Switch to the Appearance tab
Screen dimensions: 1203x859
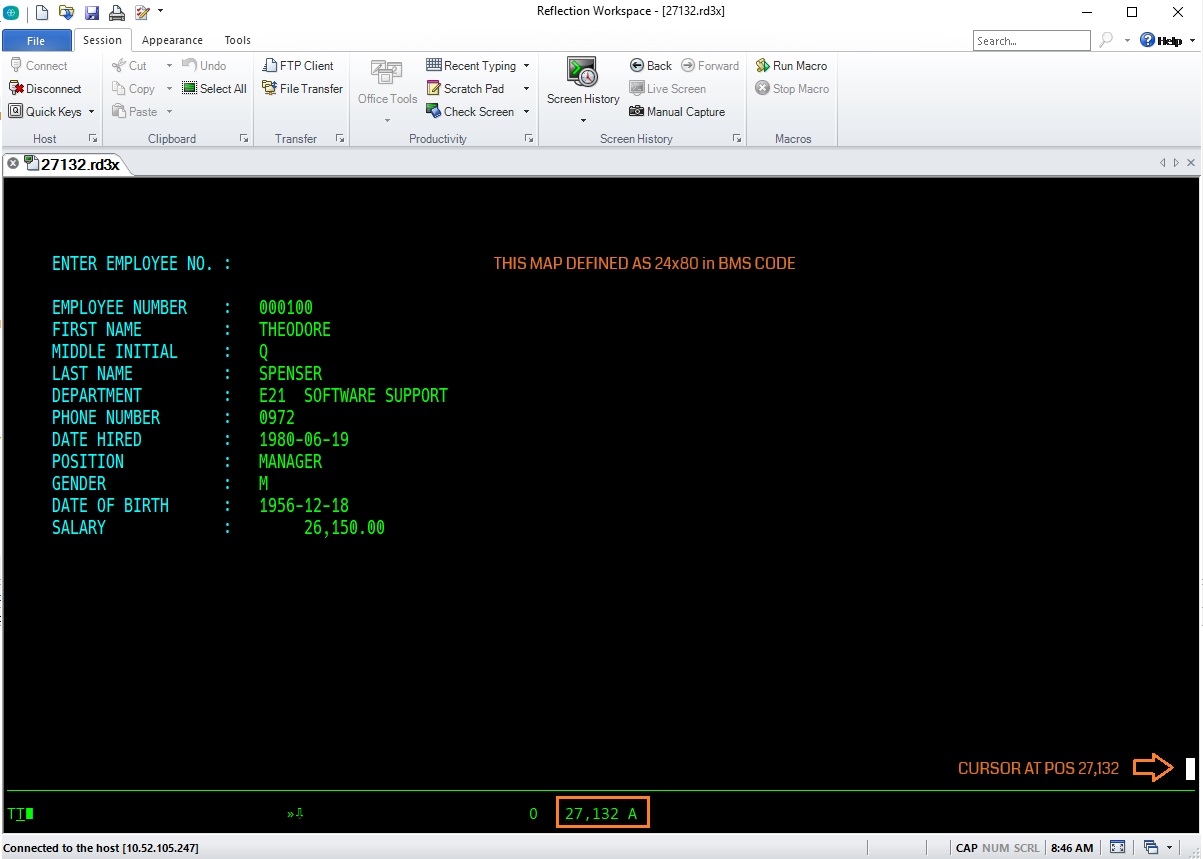tap(171, 40)
